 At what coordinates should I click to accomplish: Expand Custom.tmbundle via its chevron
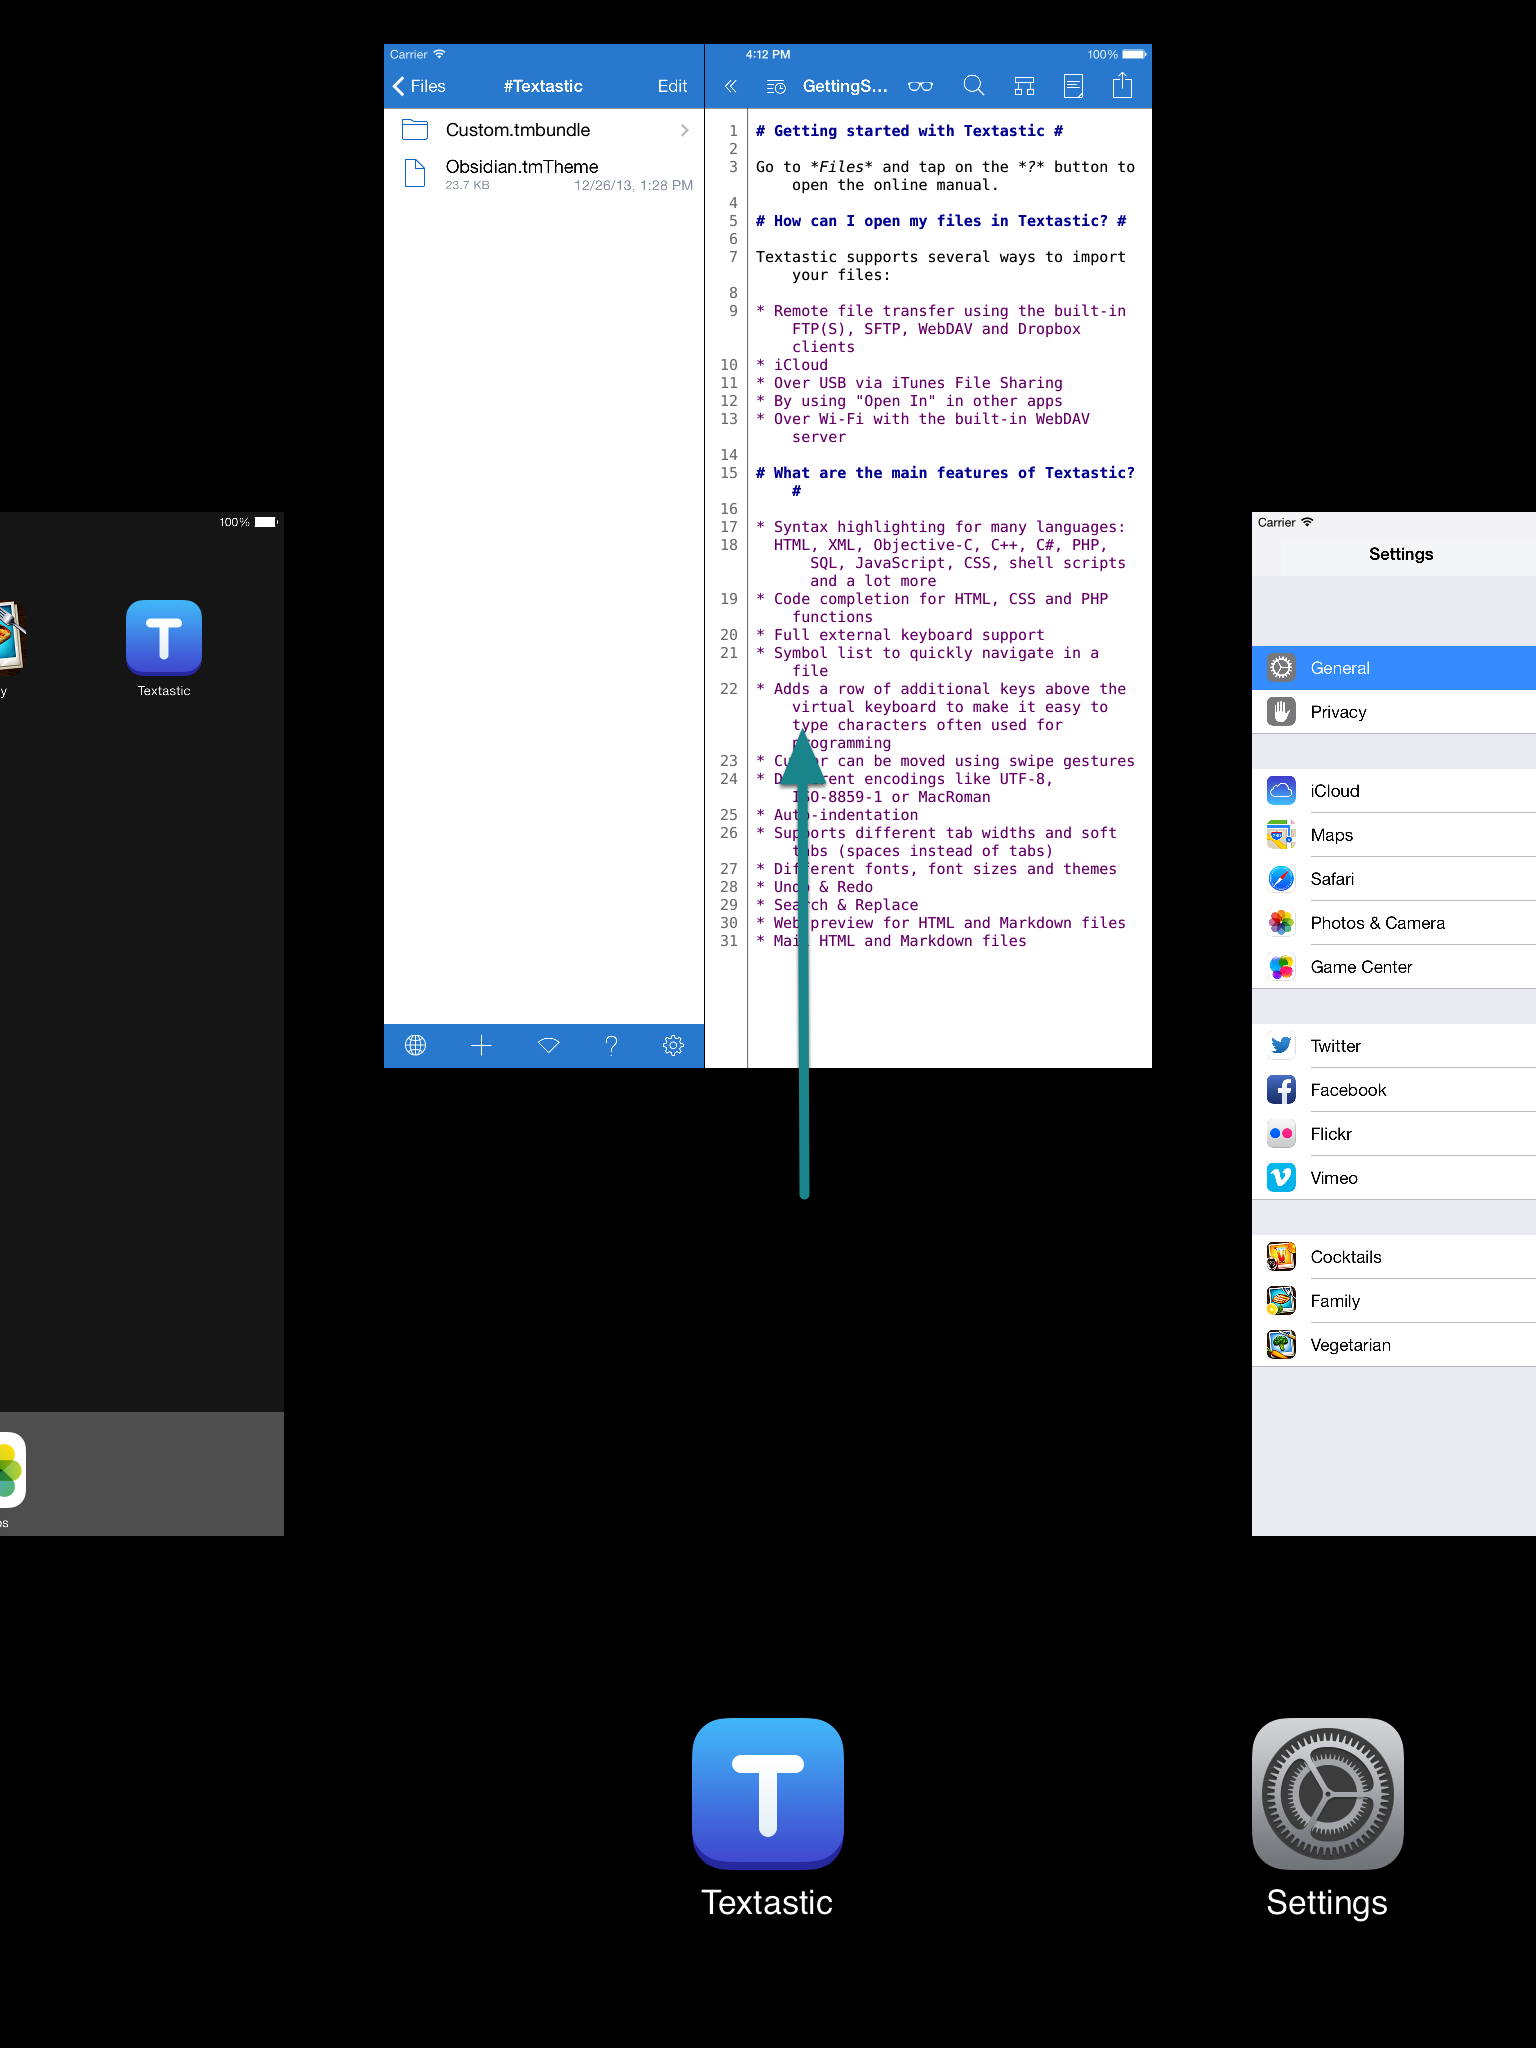(685, 130)
